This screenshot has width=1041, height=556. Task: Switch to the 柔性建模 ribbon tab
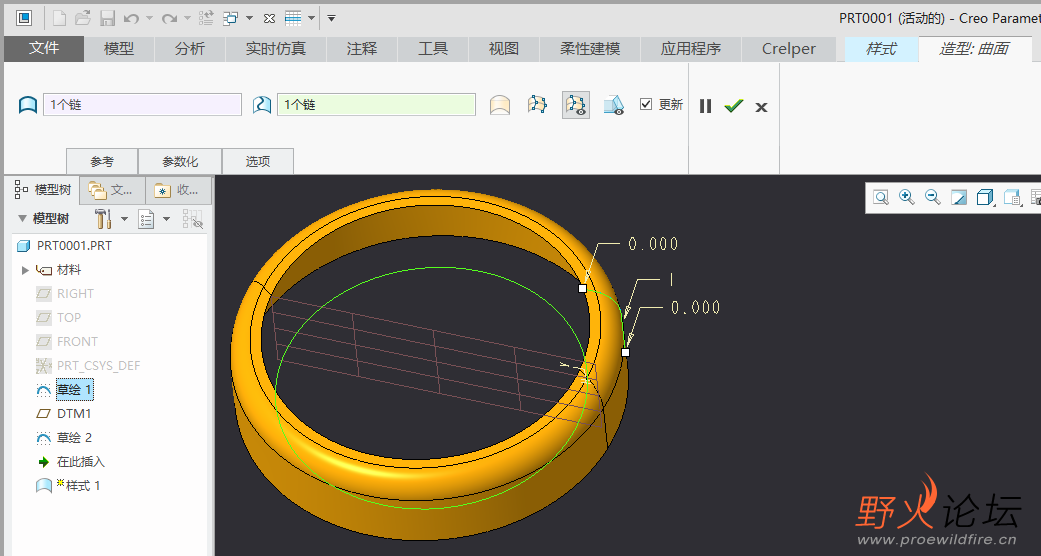(590, 48)
